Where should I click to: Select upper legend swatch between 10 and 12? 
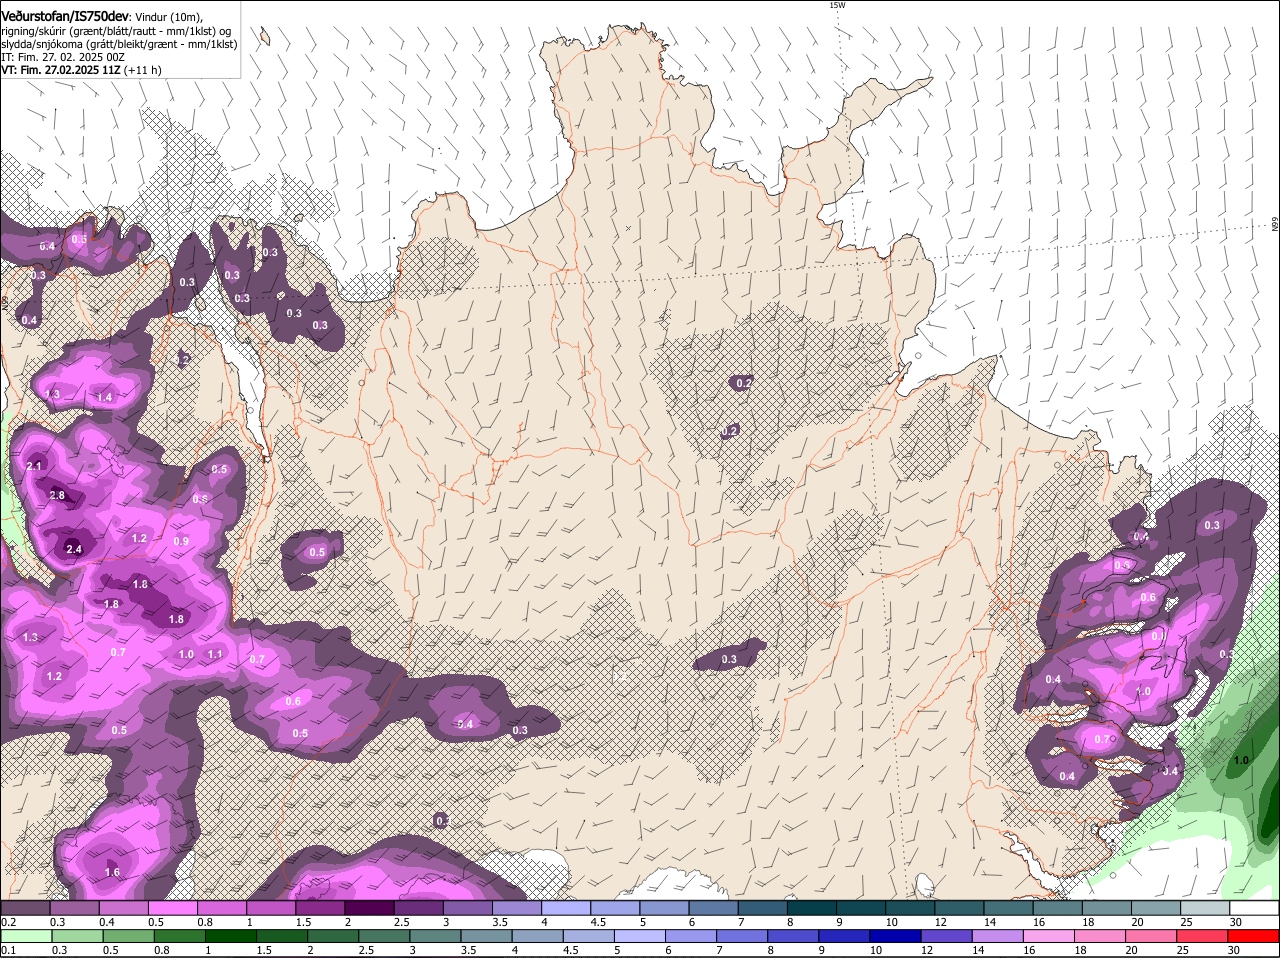click(x=911, y=907)
